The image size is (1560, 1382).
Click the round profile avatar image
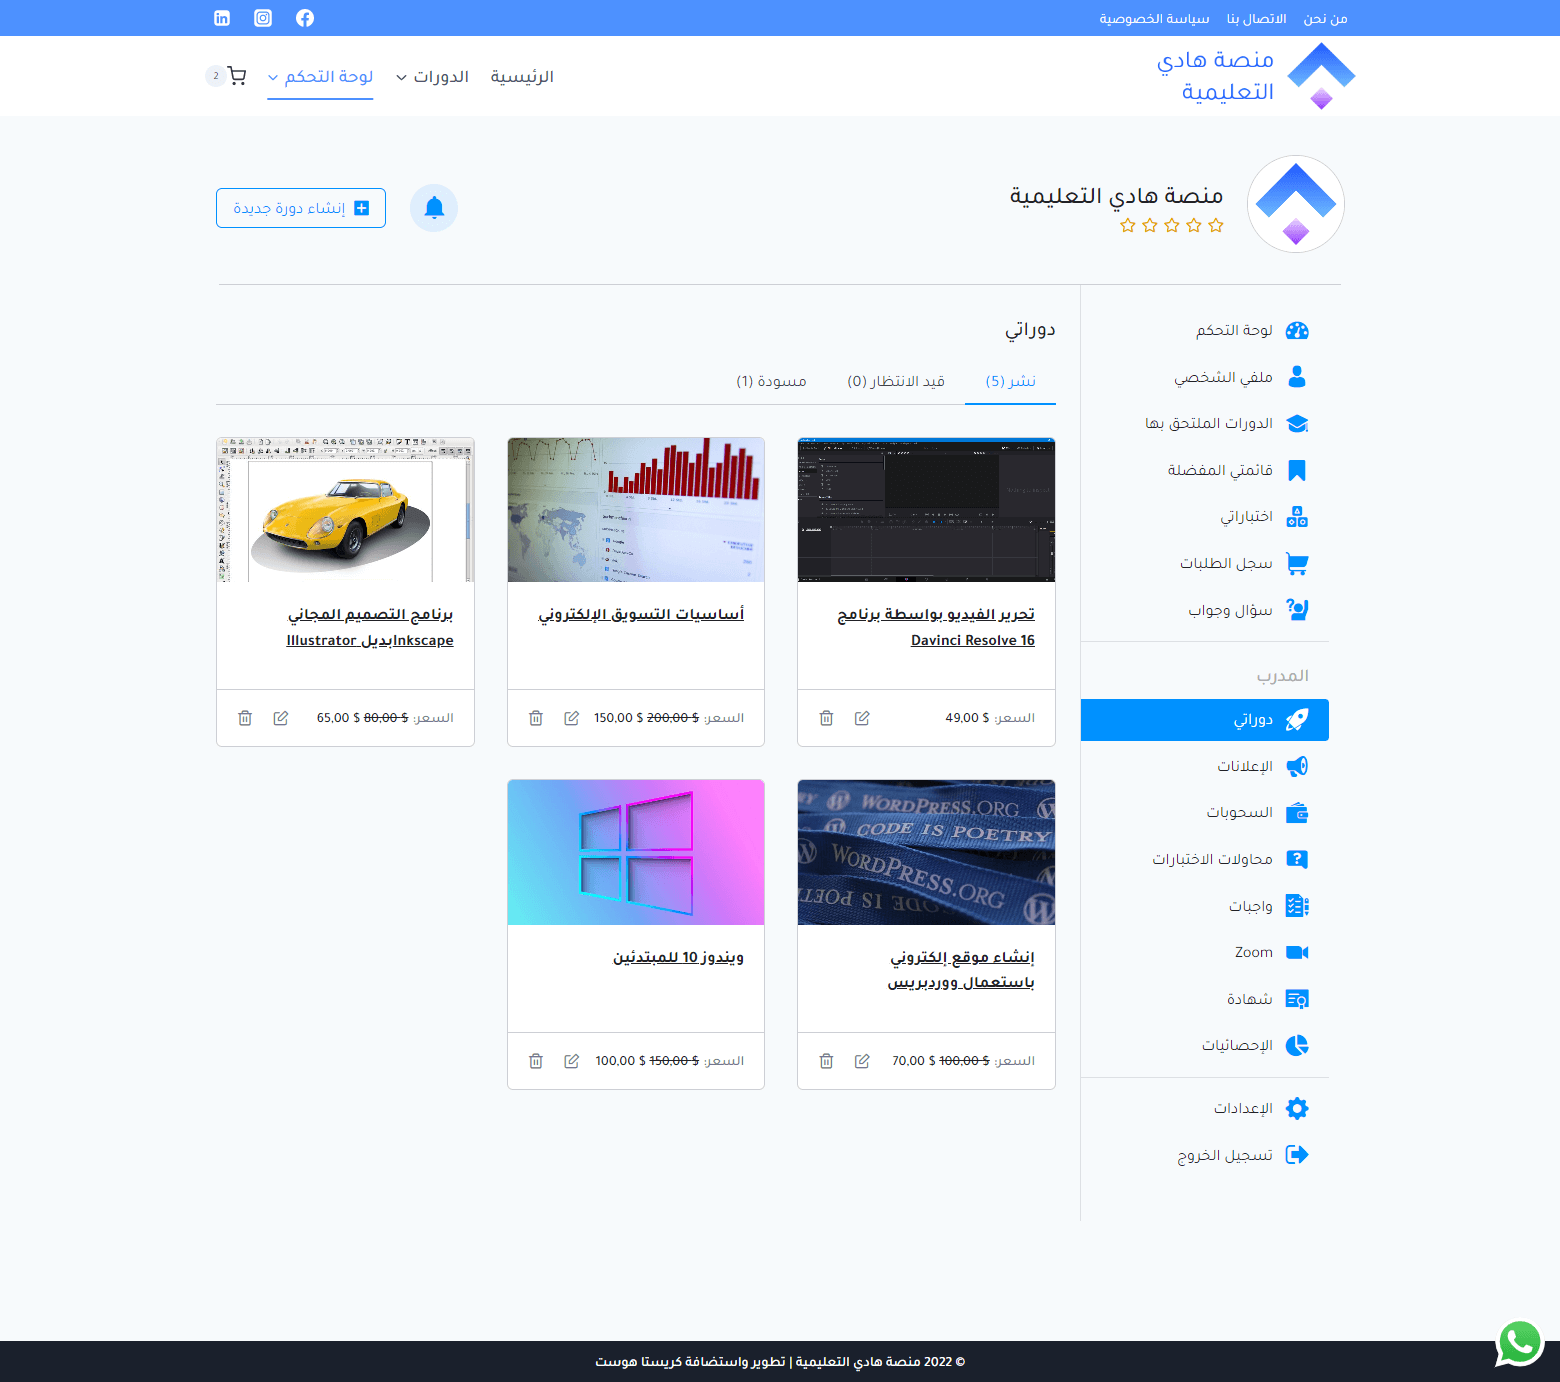pyautogui.click(x=1296, y=204)
